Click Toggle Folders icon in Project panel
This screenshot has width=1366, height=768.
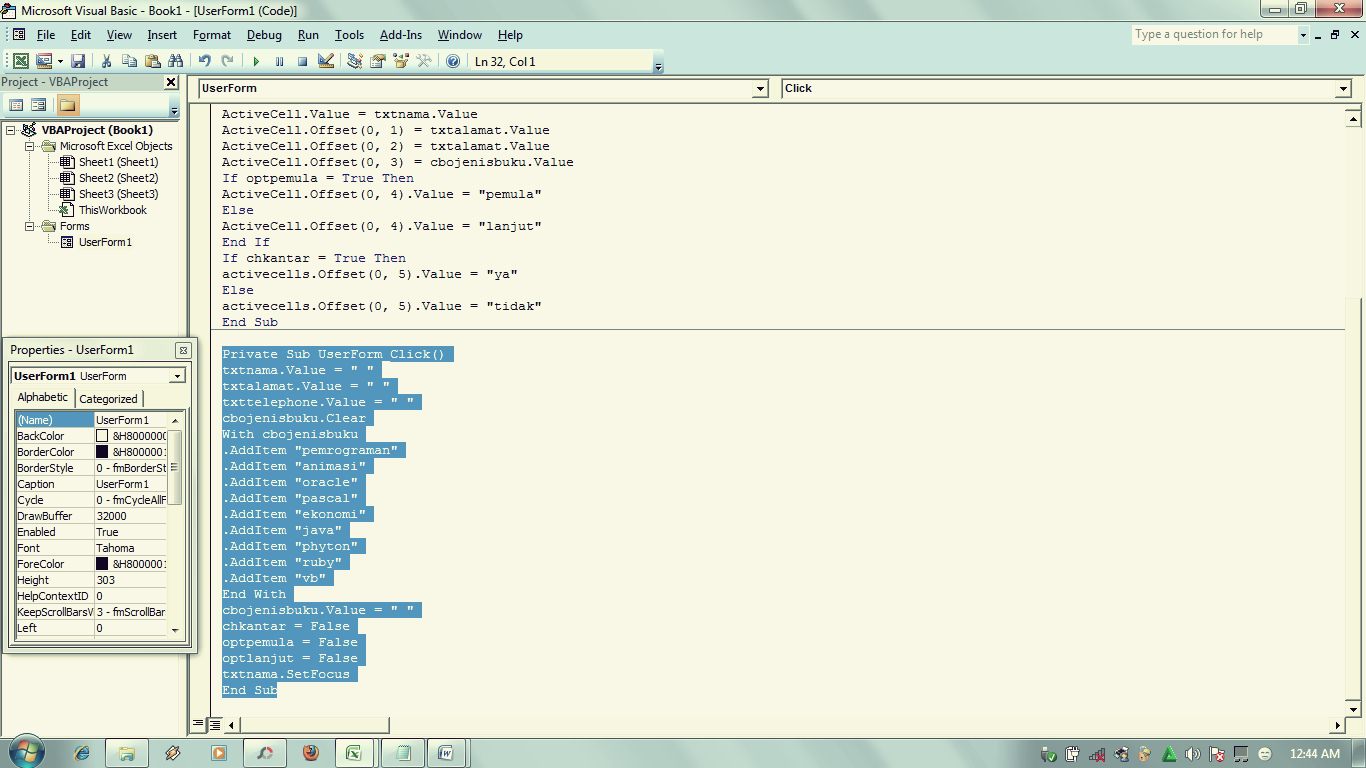[x=67, y=105]
